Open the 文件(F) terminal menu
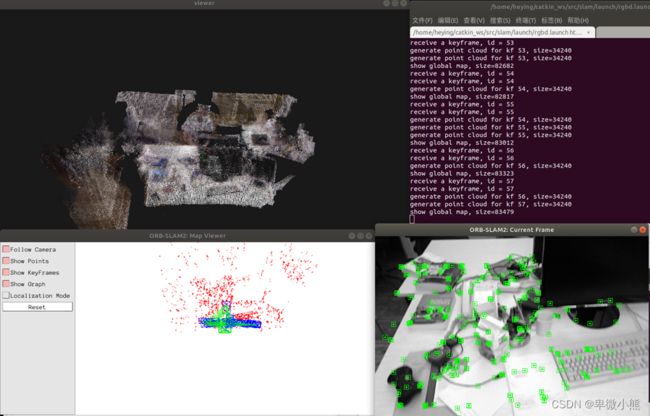Image resolution: width=650 pixels, height=416 pixels. [x=422, y=20]
